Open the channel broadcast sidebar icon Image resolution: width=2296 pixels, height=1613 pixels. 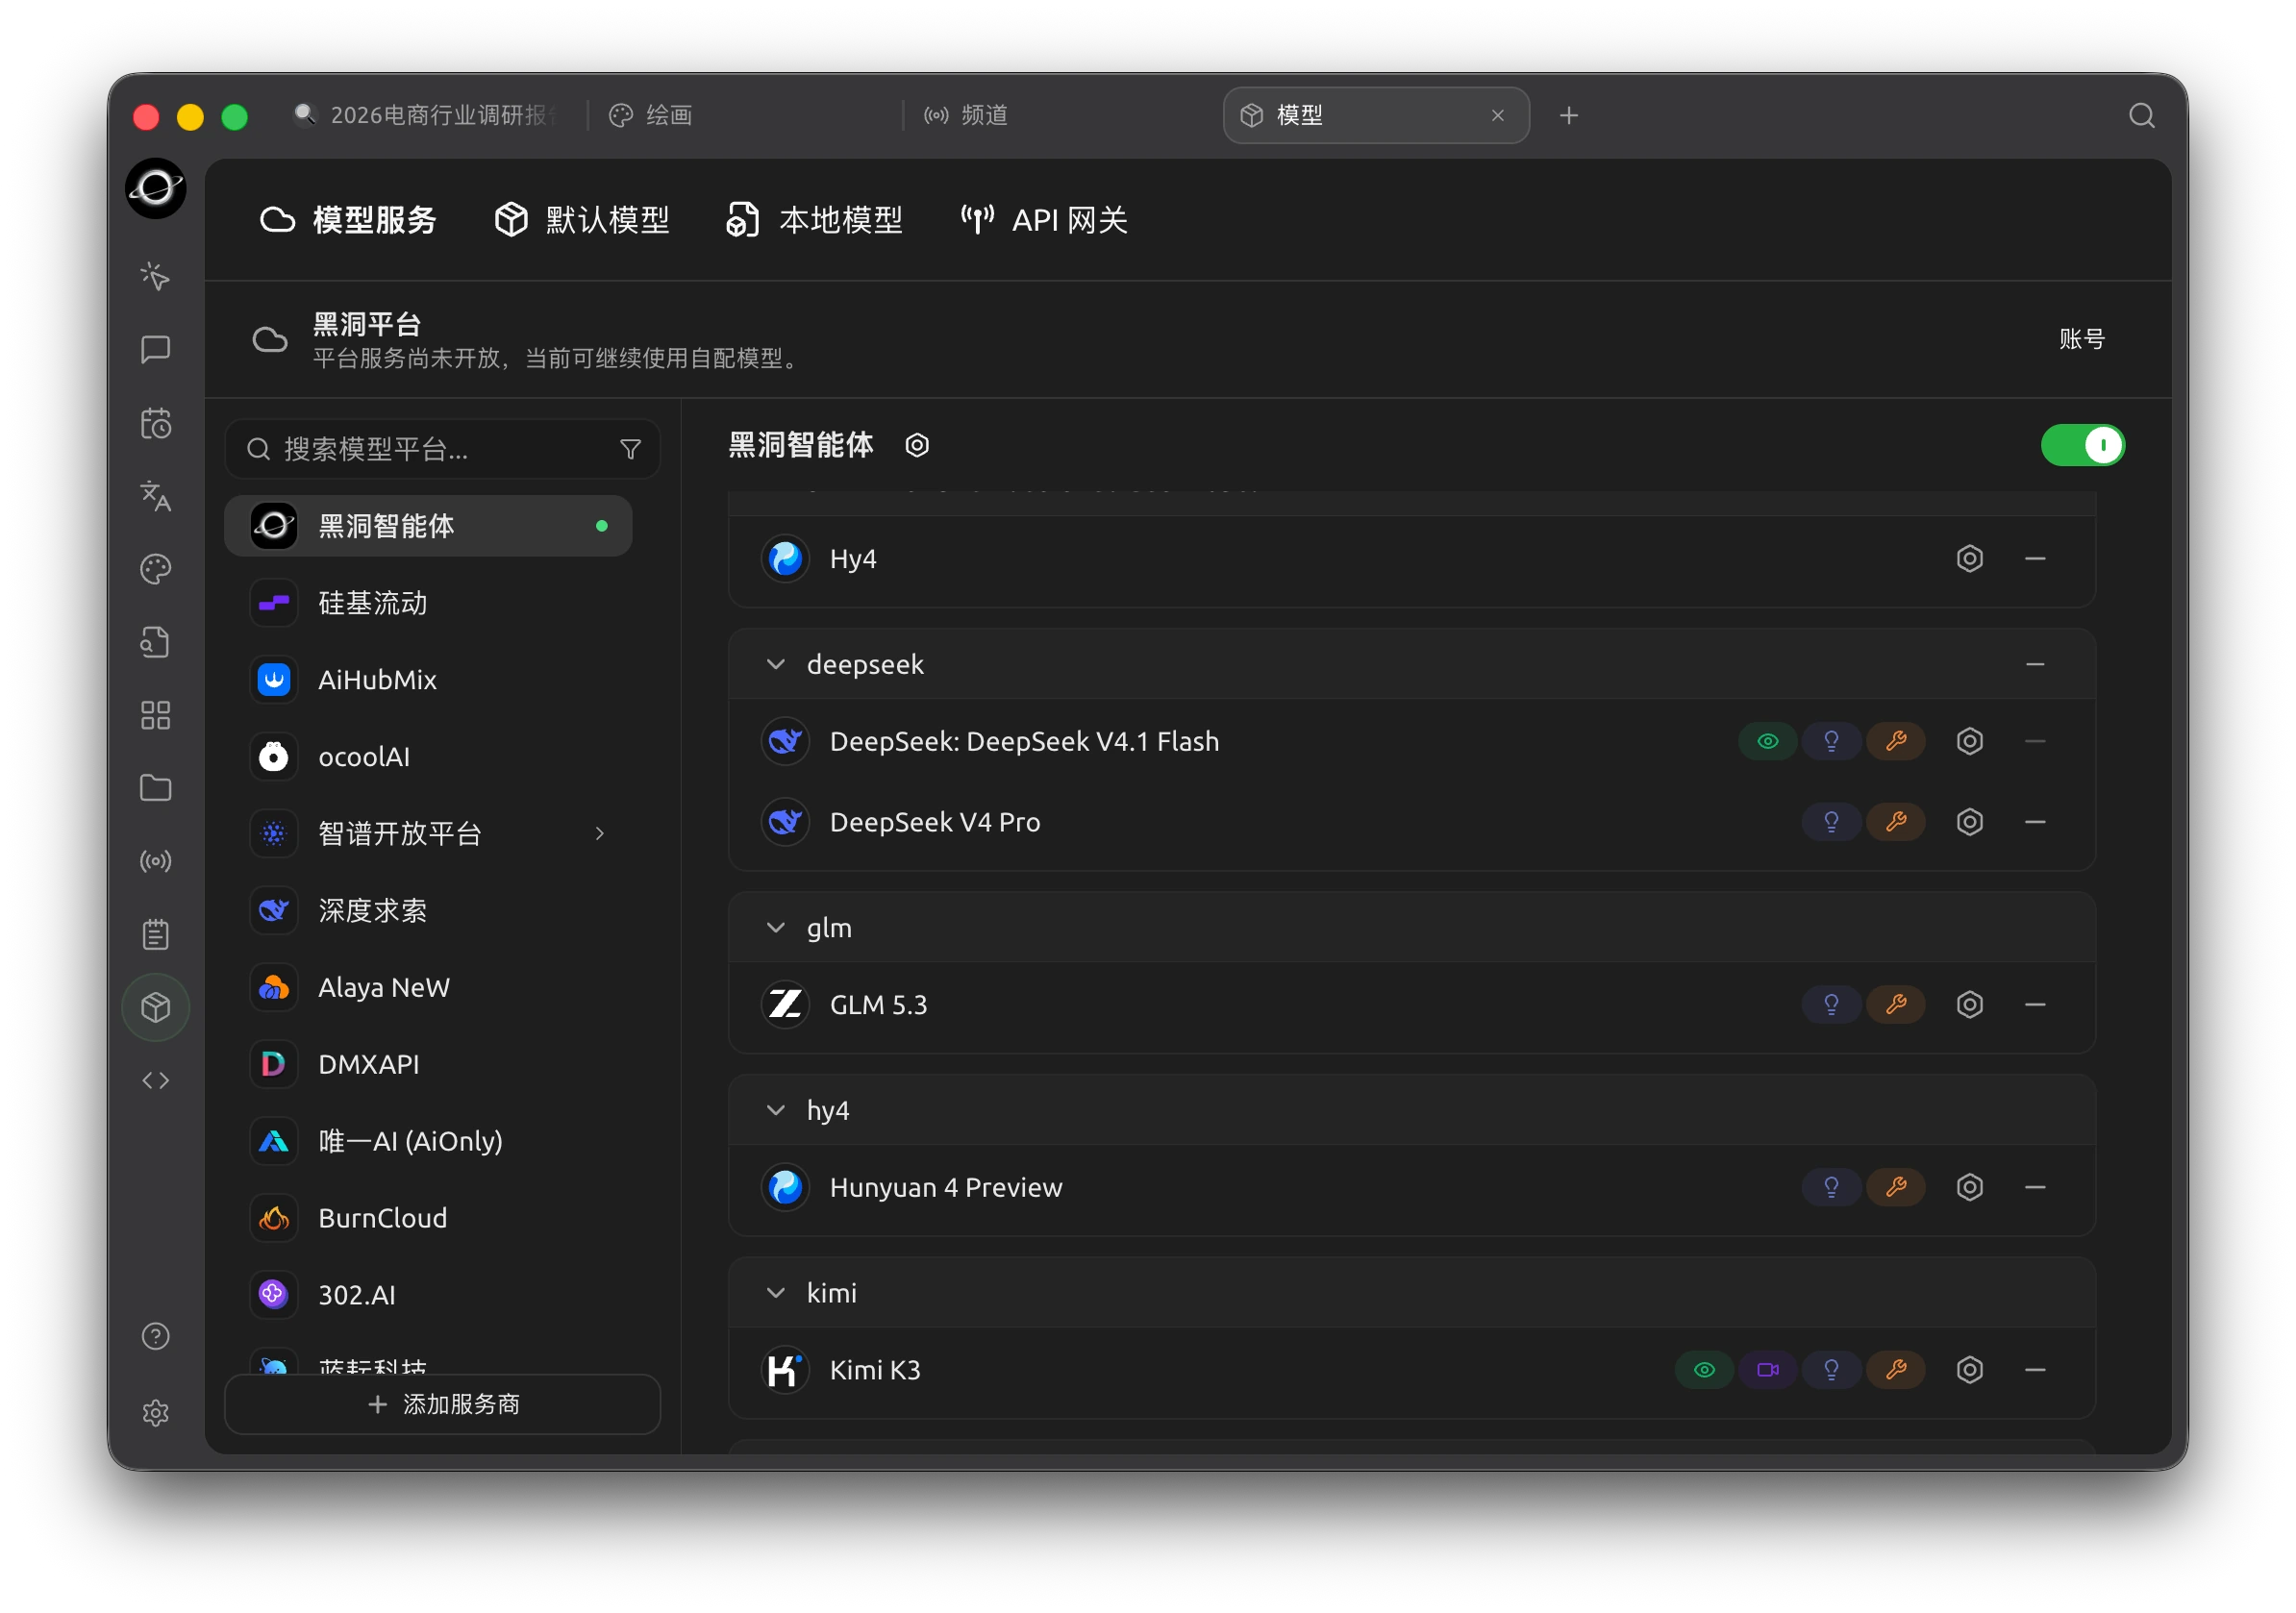(x=155, y=861)
